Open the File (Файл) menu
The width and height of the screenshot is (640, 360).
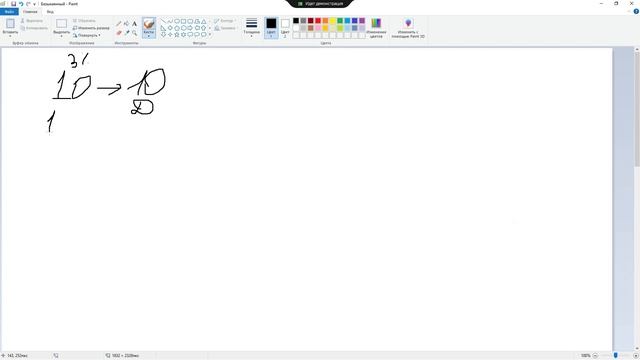coord(9,11)
